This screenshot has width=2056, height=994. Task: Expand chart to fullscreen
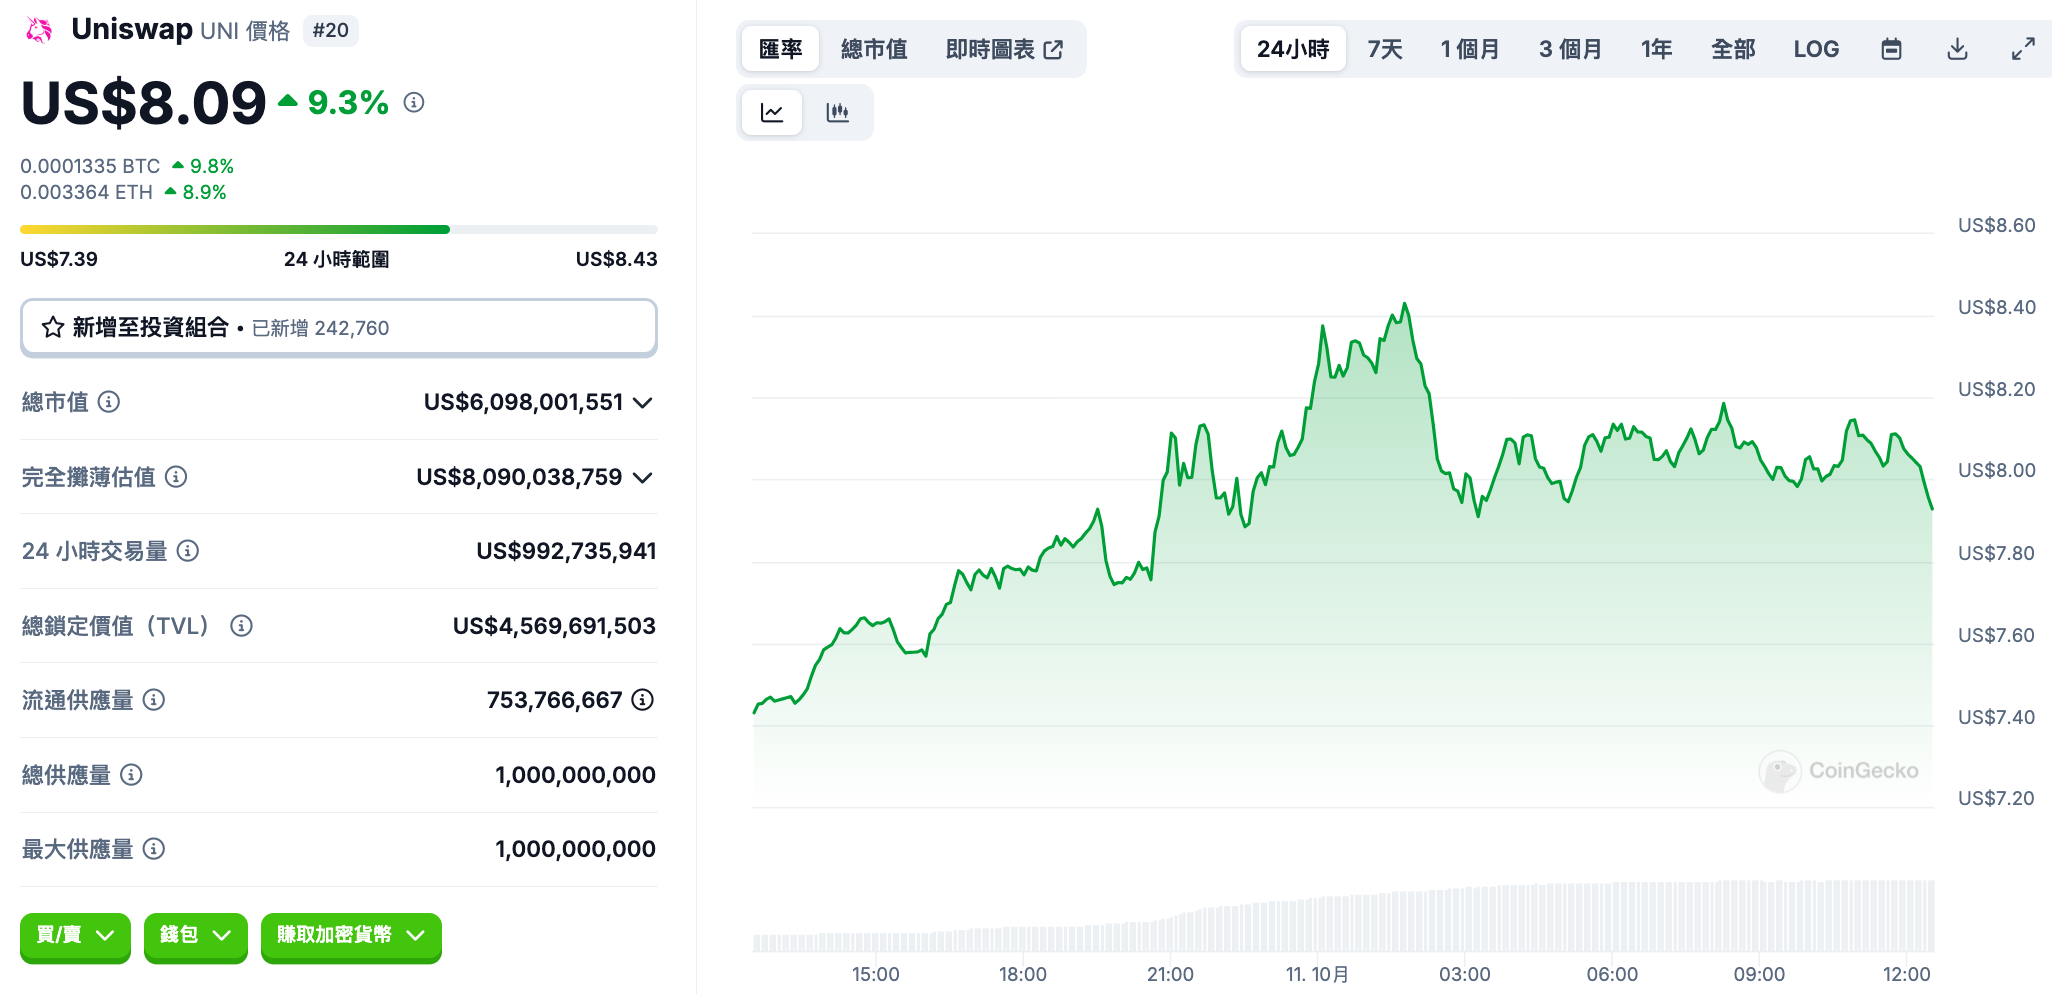(x=2023, y=49)
